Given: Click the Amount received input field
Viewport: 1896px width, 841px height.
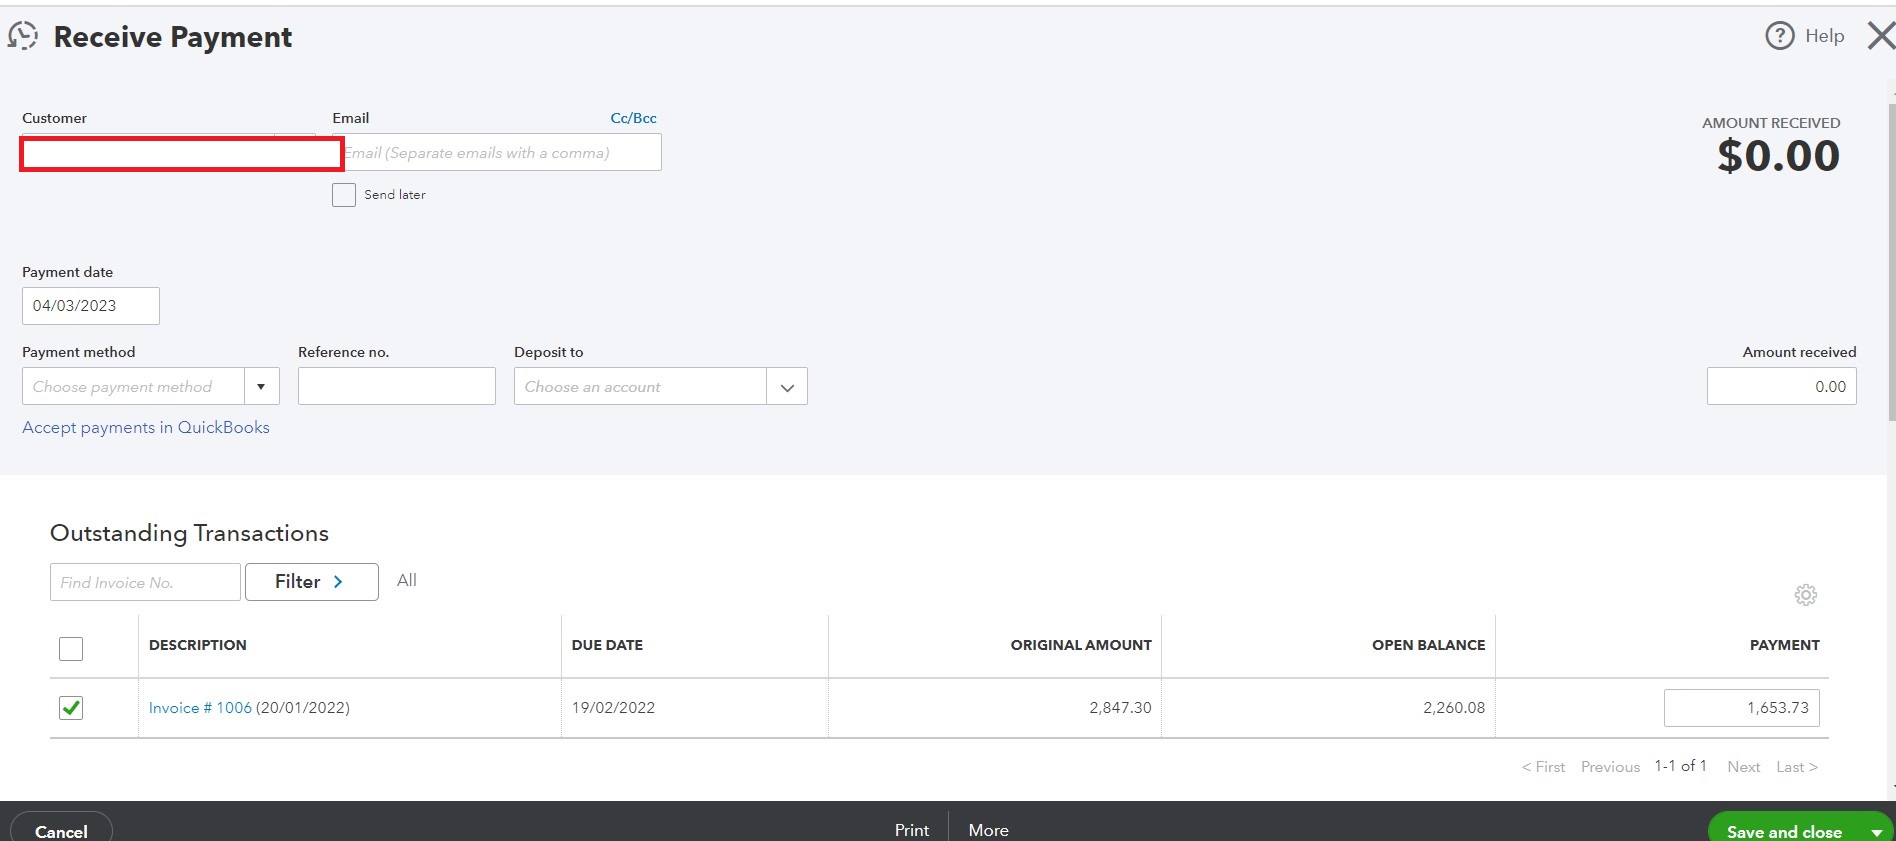Looking at the screenshot, I should pos(1782,386).
